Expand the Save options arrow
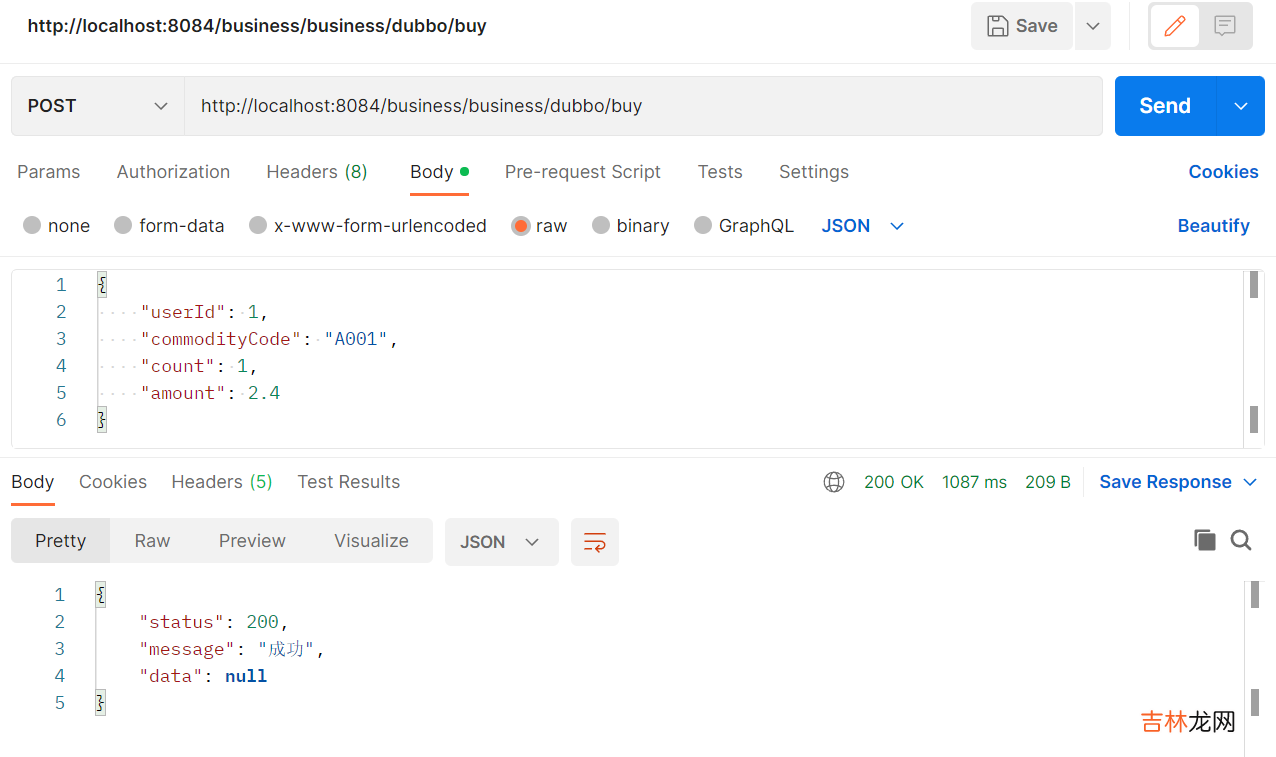The height and width of the screenshot is (757, 1276). (1093, 26)
